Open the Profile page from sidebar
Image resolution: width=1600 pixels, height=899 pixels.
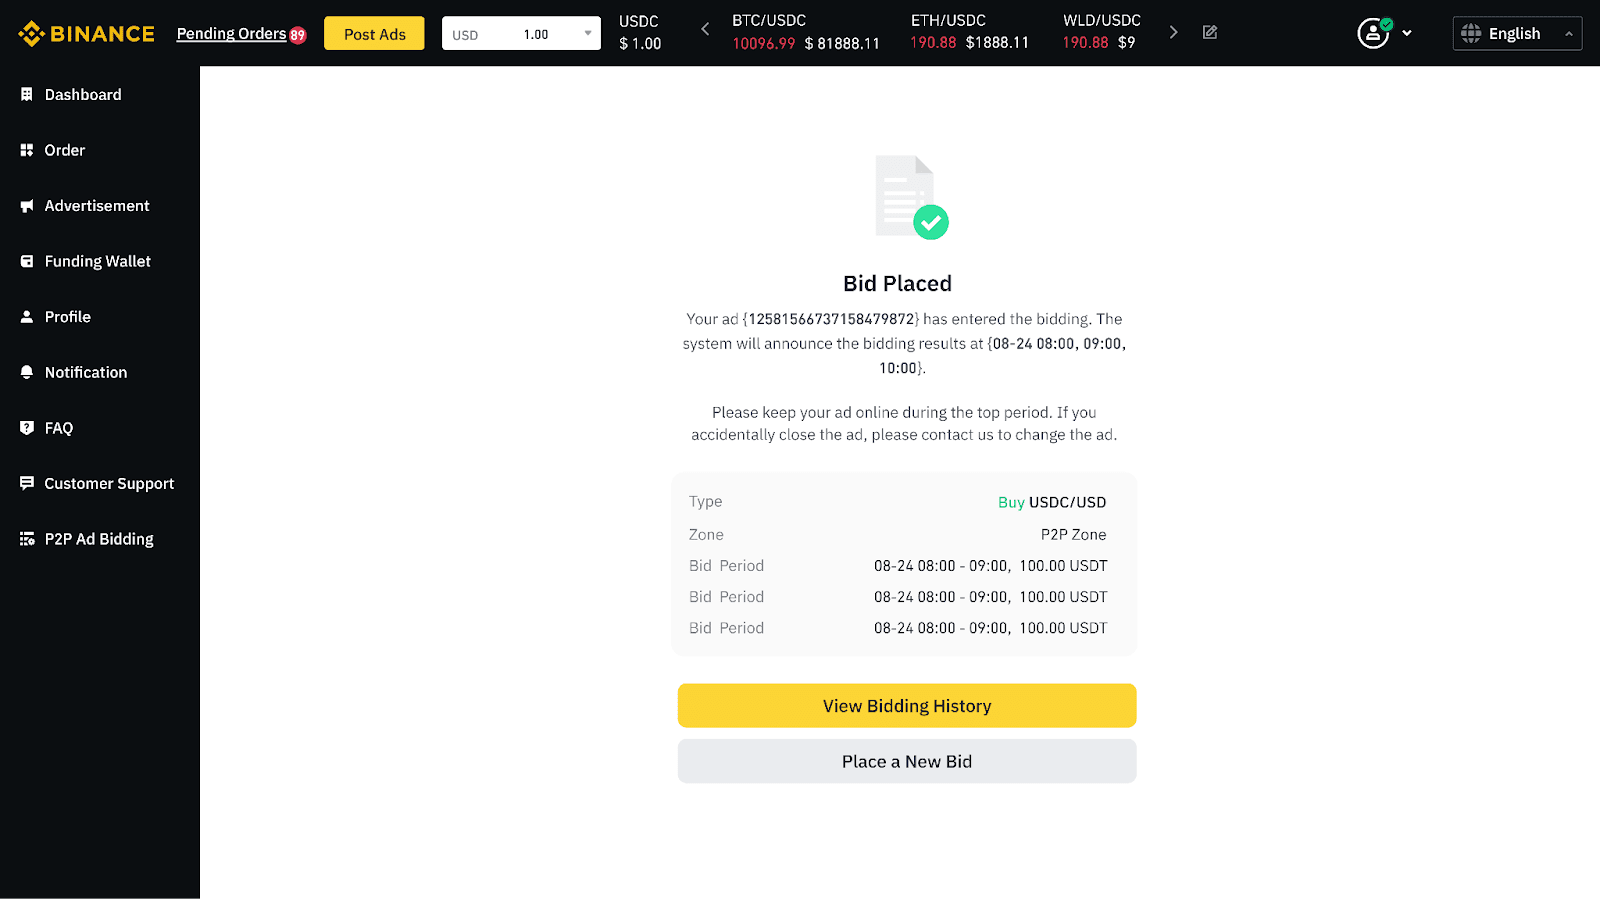68,316
